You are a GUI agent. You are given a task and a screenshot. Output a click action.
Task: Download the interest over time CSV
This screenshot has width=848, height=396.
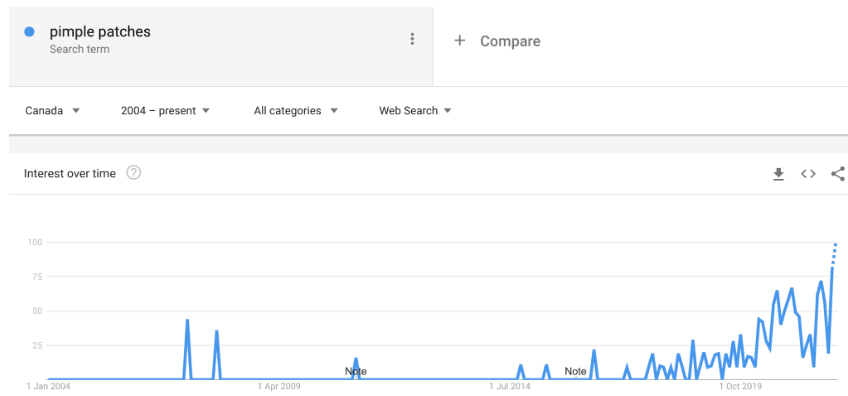click(778, 174)
